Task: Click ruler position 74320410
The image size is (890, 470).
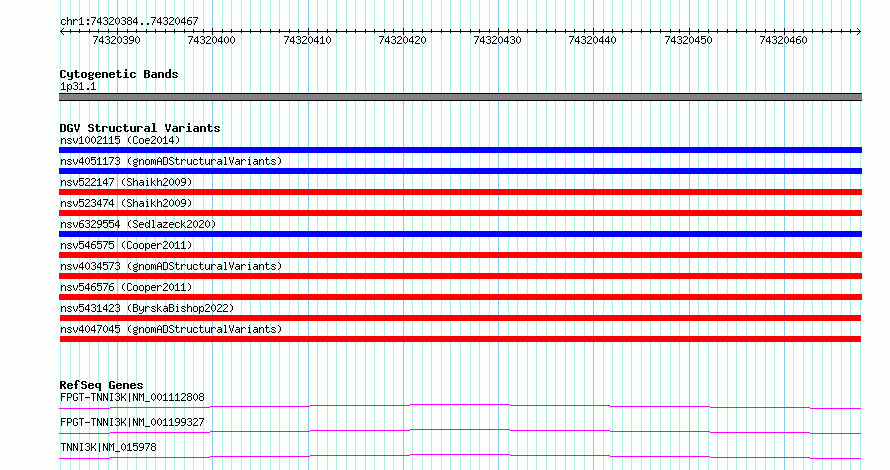Action: (307, 40)
